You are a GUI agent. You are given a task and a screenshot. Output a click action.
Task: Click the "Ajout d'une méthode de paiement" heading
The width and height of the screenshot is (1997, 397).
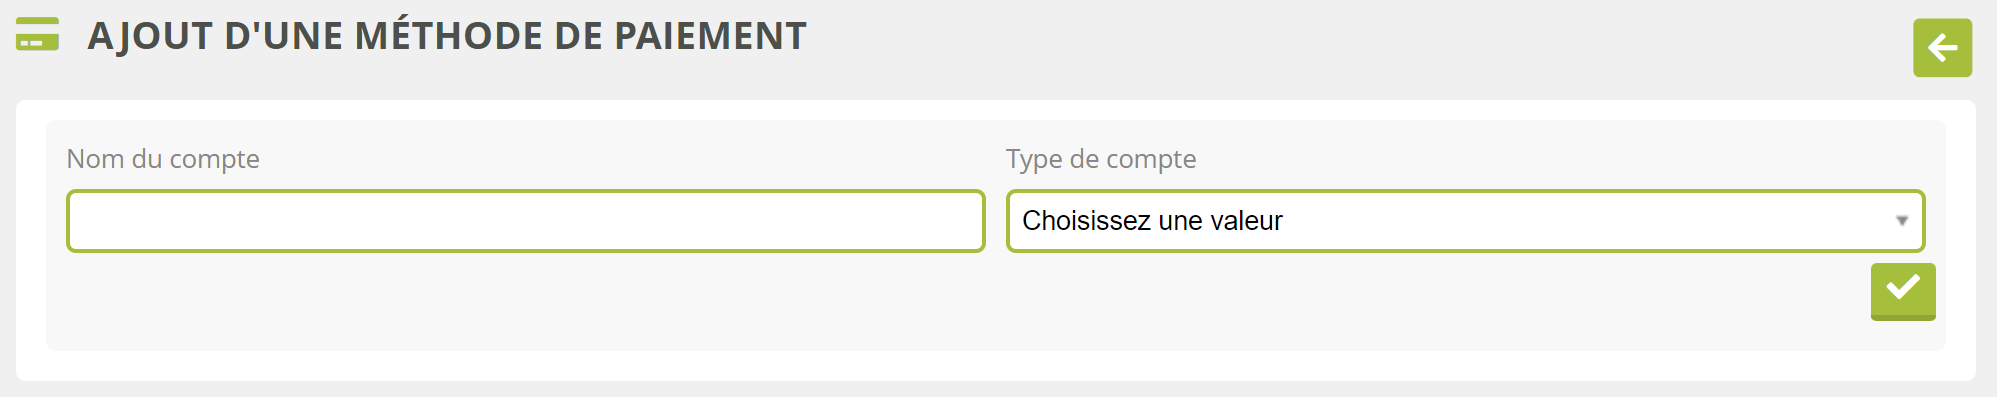pyautogui.click(x=447, y=36)
